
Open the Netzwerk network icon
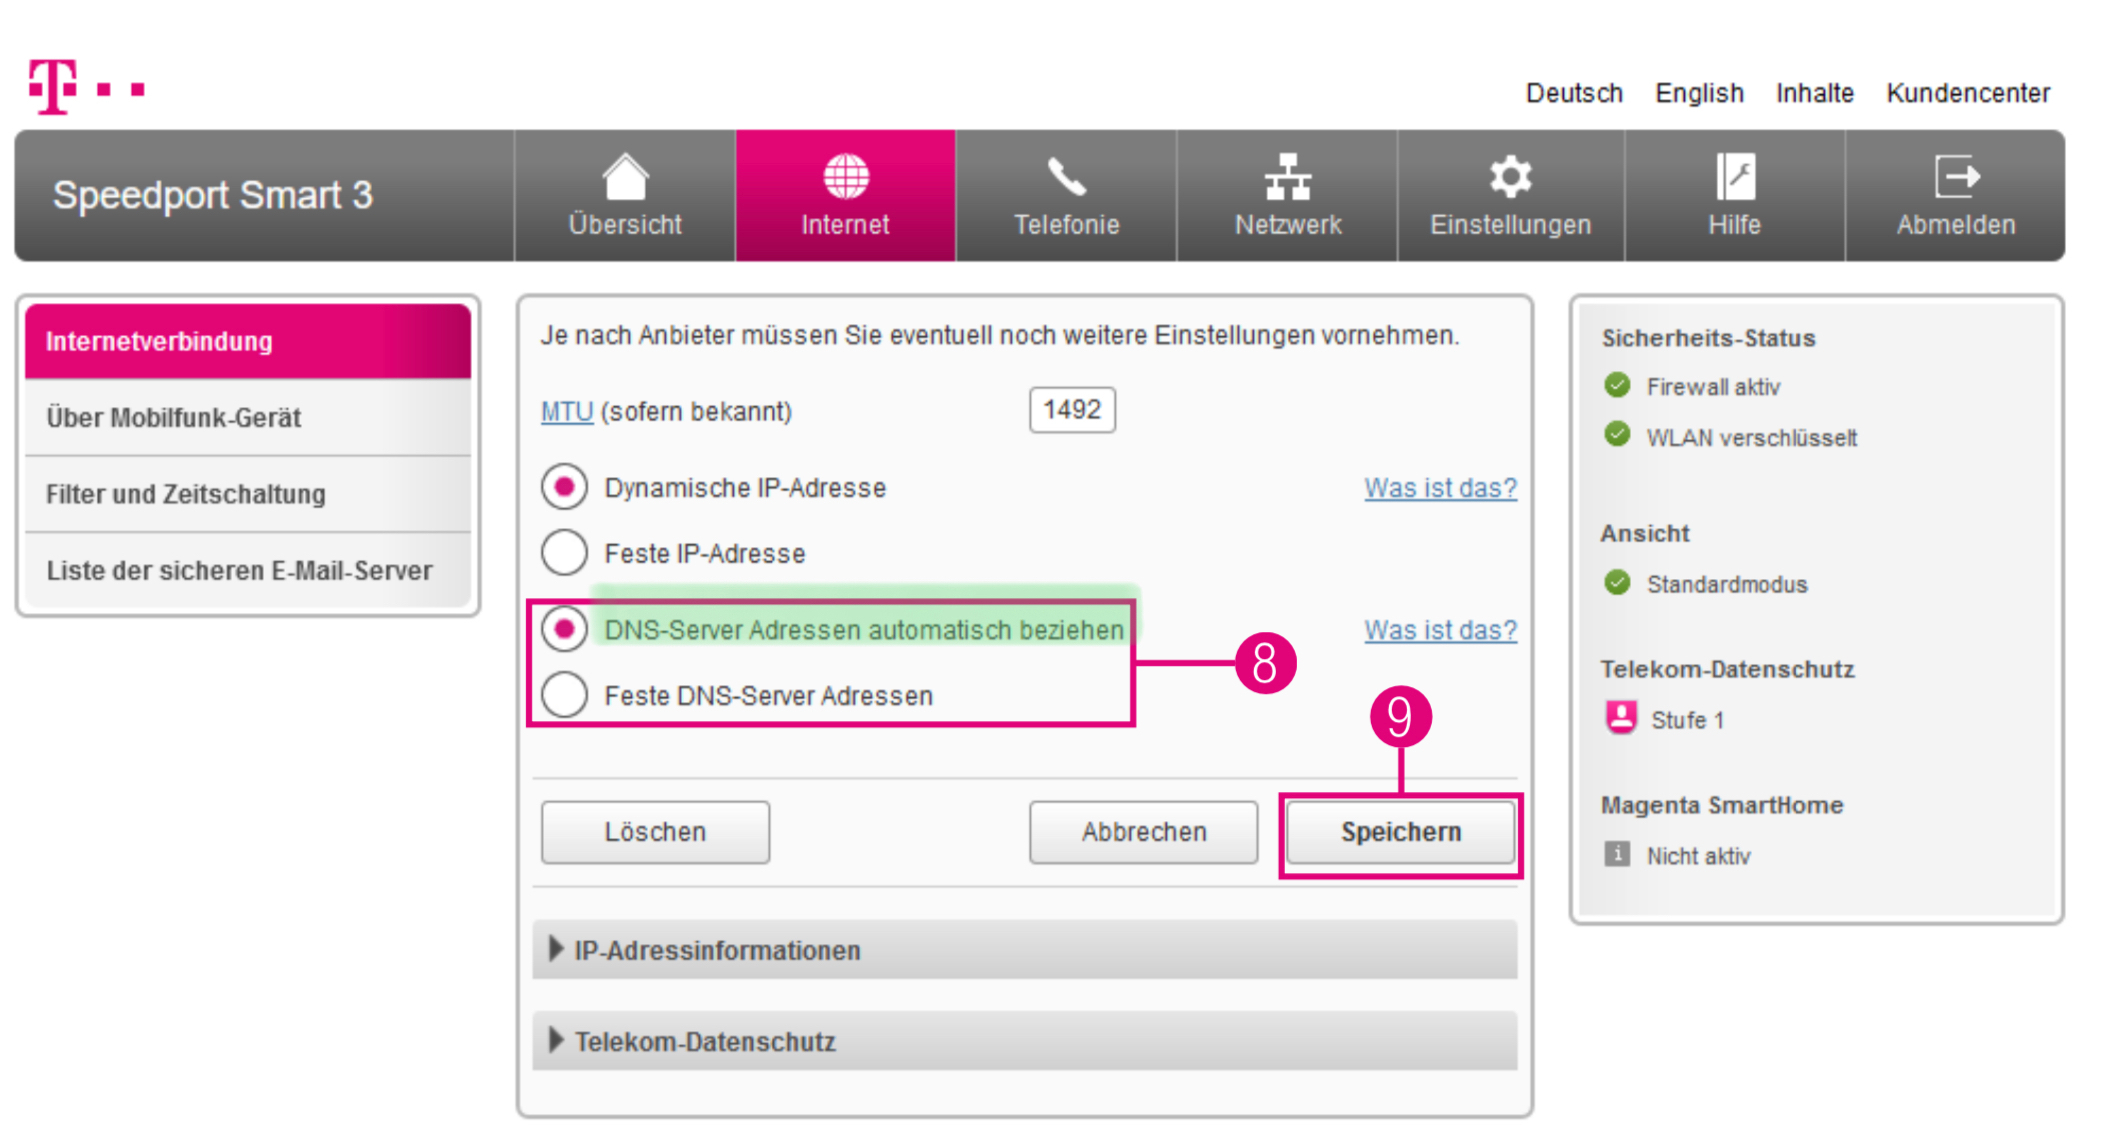coord(1287,177)
